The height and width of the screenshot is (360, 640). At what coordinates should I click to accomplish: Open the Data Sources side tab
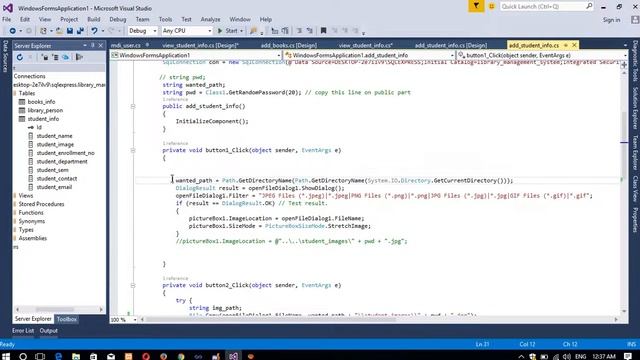point(5,56)
